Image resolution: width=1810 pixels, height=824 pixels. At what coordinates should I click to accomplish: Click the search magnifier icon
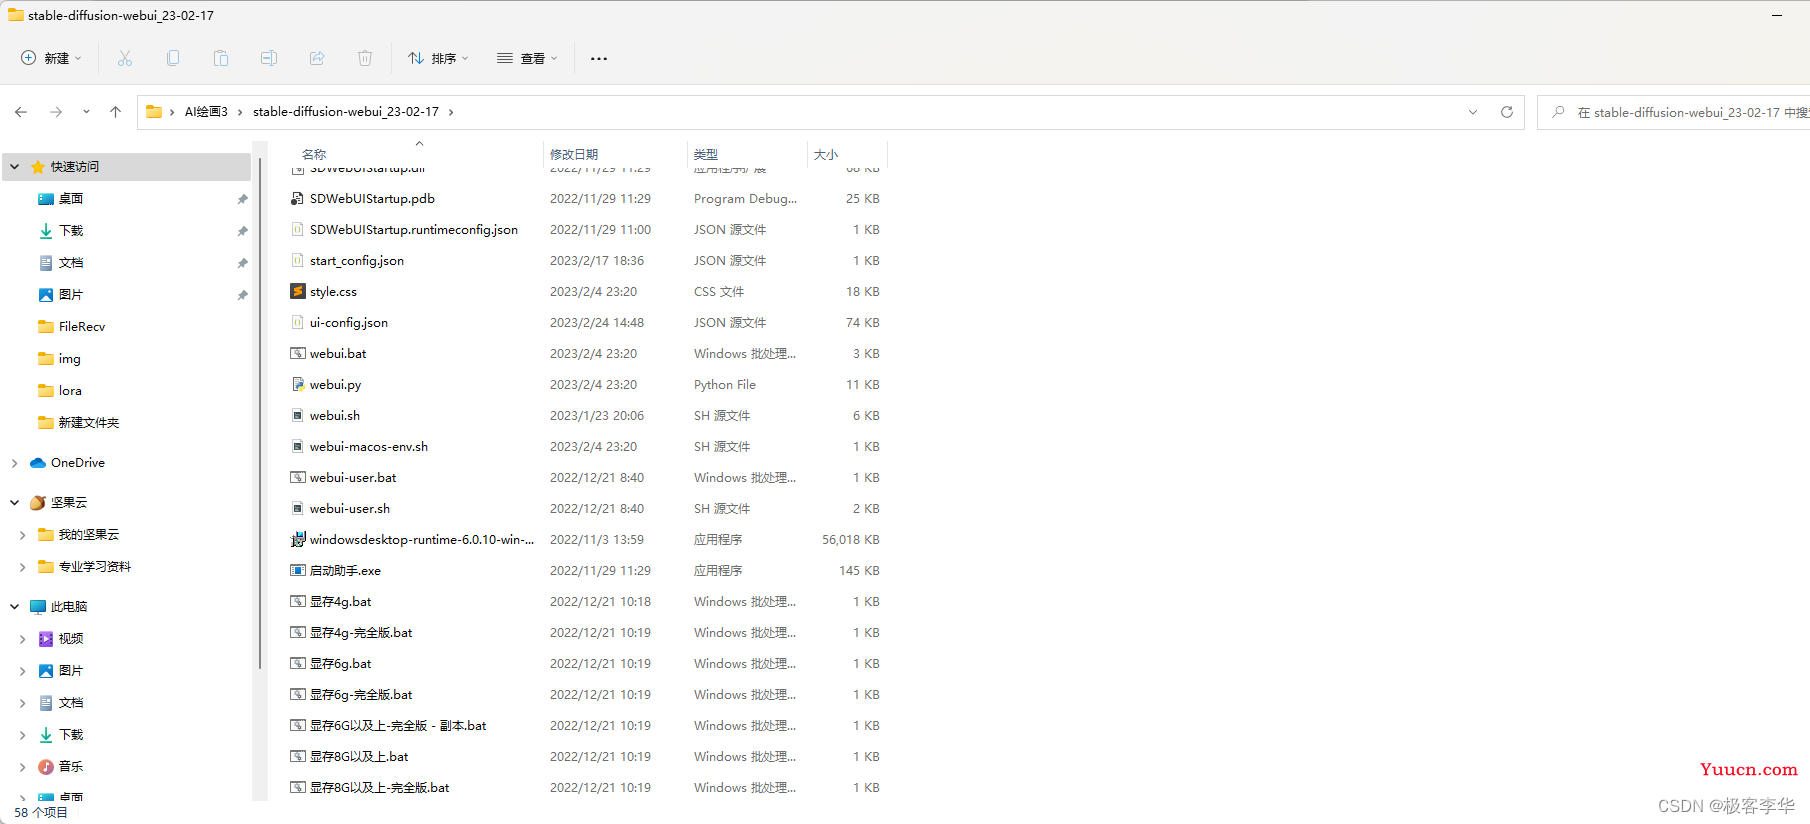1558,112
